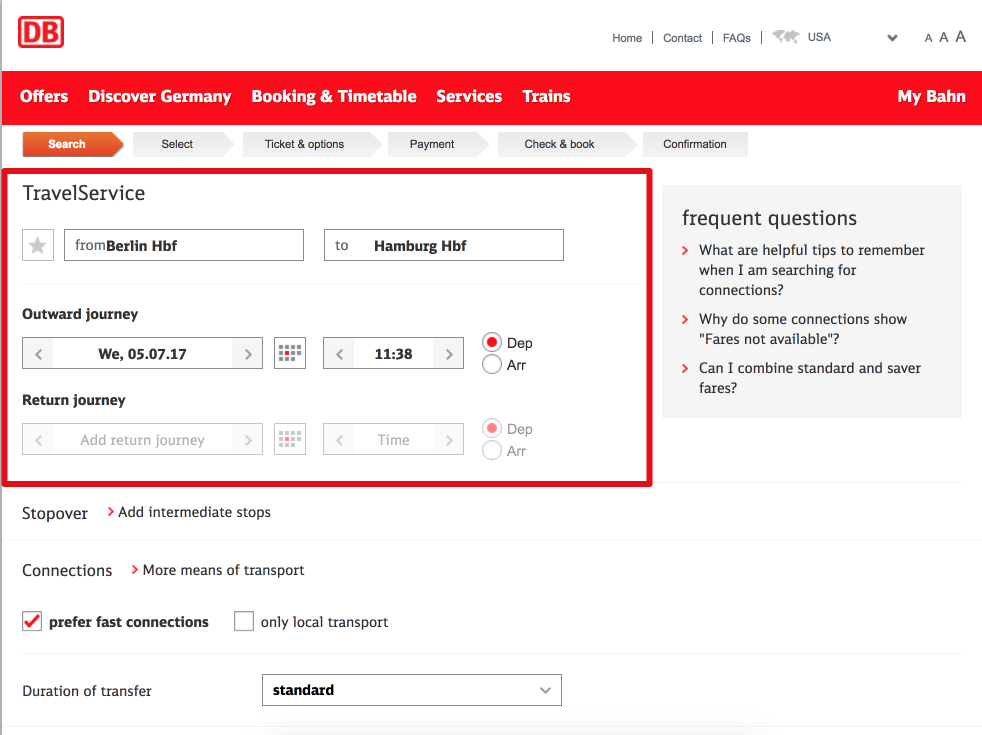Click Add return journey date field
Viewport: 982px width, 735px height.
tap(142, 439)
